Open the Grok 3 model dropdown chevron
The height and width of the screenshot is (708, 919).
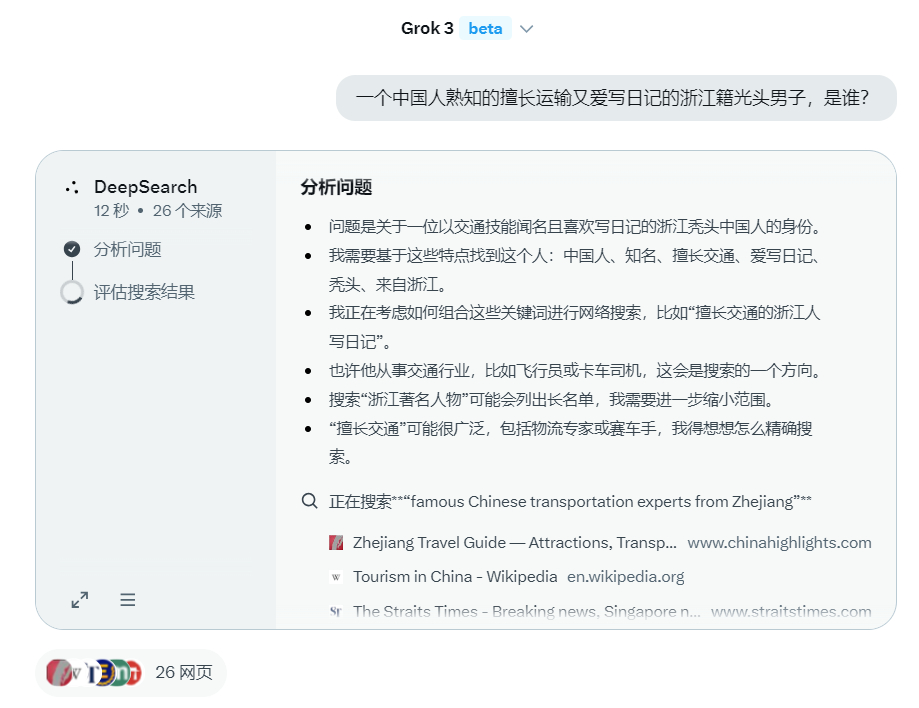526,29
